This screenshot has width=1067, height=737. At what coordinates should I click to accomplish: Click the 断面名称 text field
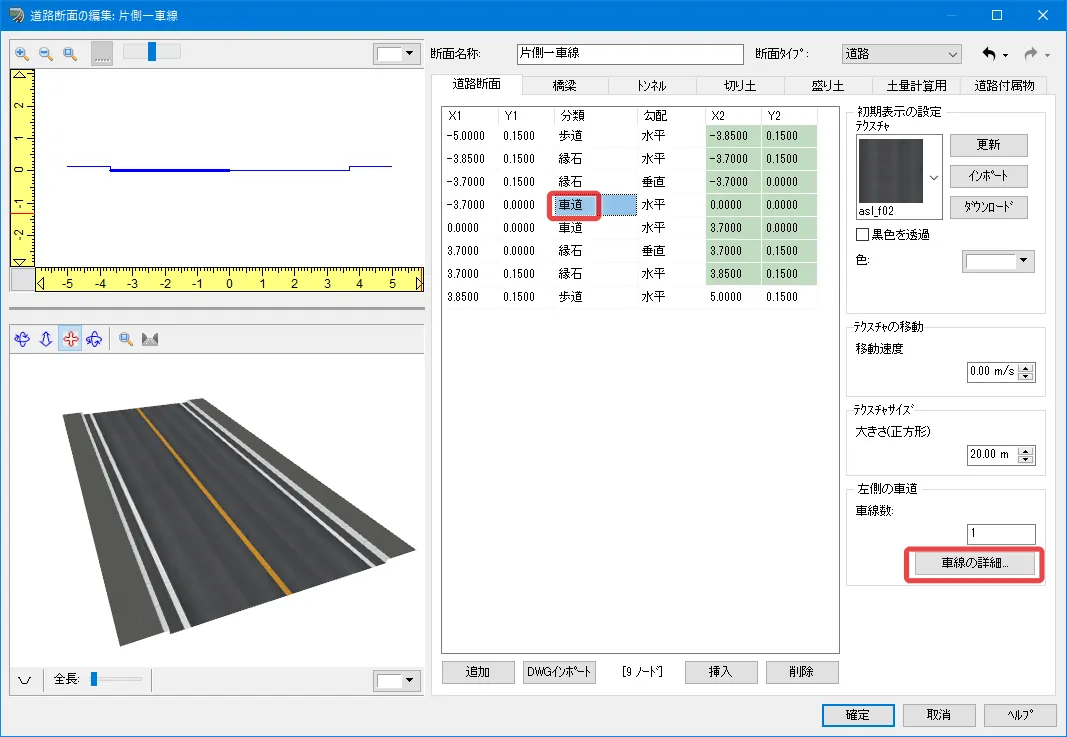tap(630, 54)
